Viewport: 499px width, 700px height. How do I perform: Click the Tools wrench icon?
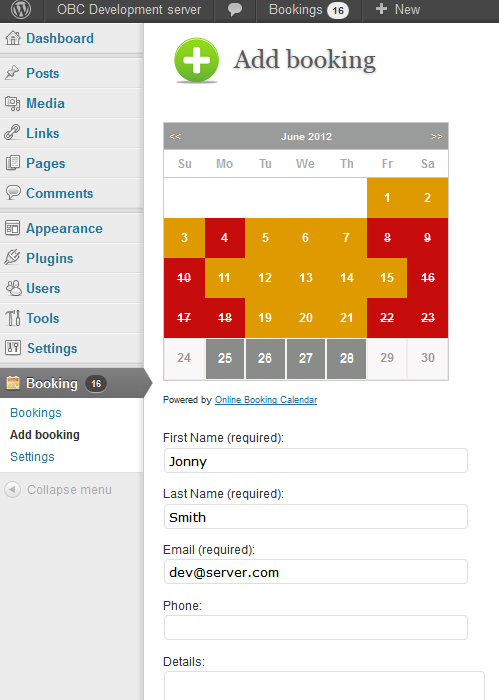[13, 318]
